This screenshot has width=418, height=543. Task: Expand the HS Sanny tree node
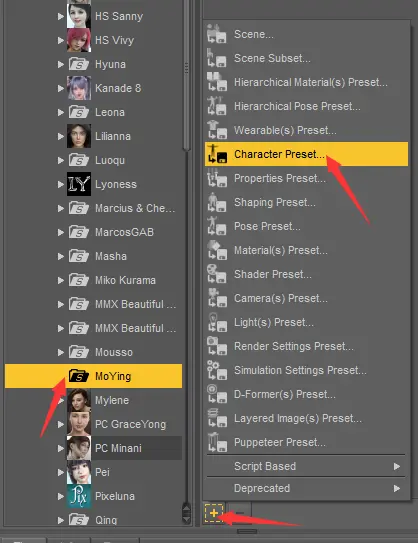point(61,16)
